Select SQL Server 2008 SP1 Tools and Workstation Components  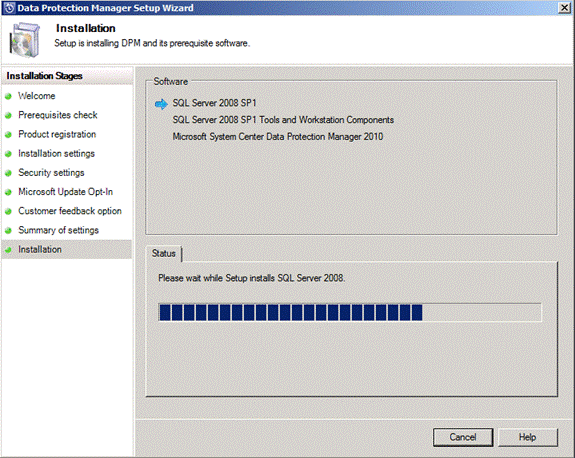[x=283, y=120]
